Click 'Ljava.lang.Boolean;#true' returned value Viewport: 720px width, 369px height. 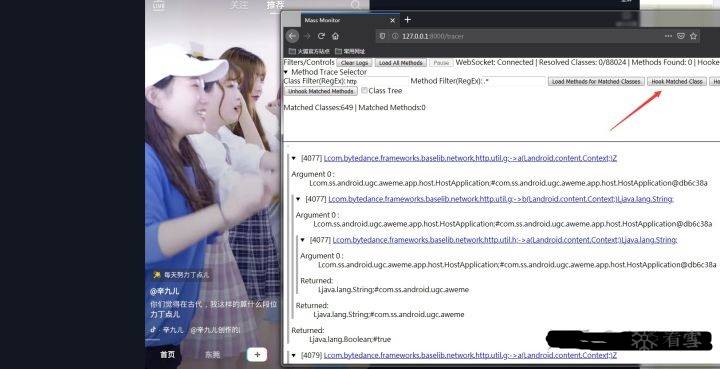coord(350,340)
